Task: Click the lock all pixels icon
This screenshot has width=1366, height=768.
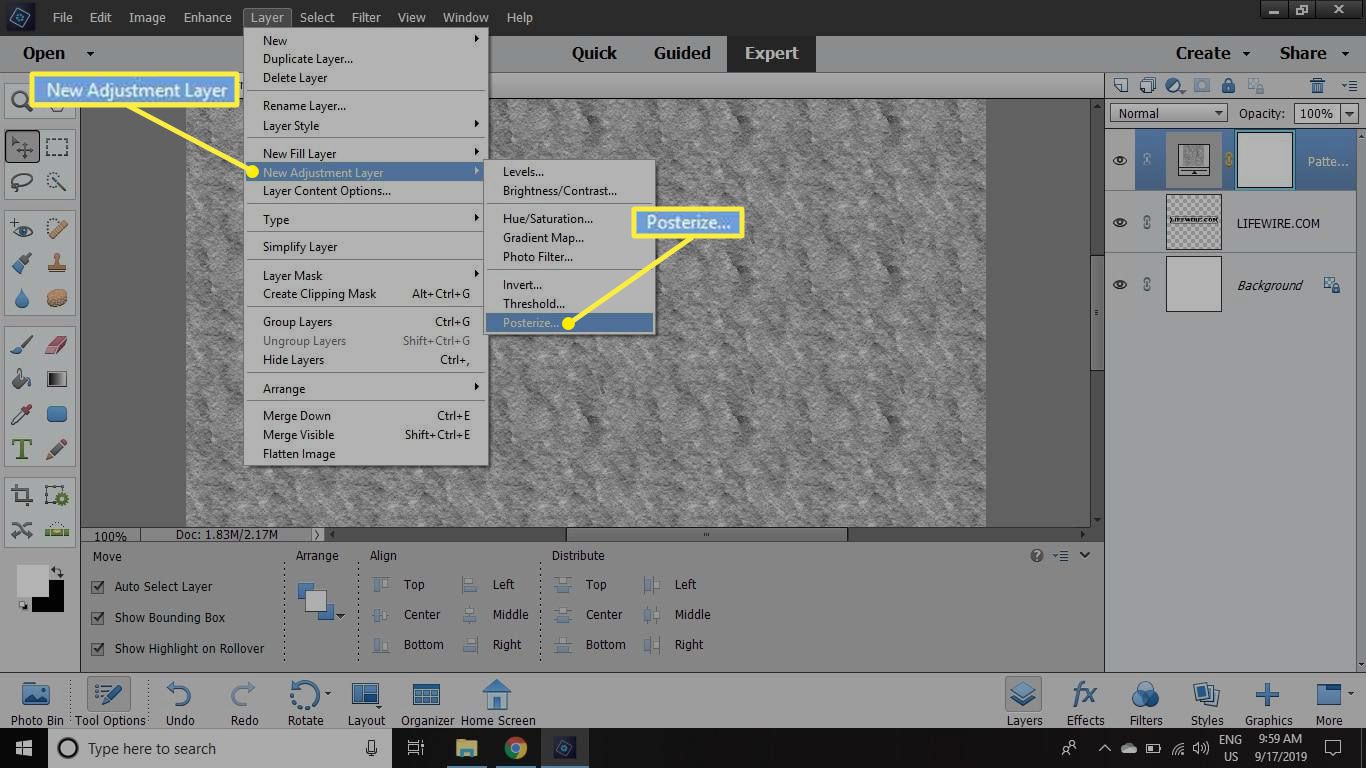Action: click(1228, 86)
